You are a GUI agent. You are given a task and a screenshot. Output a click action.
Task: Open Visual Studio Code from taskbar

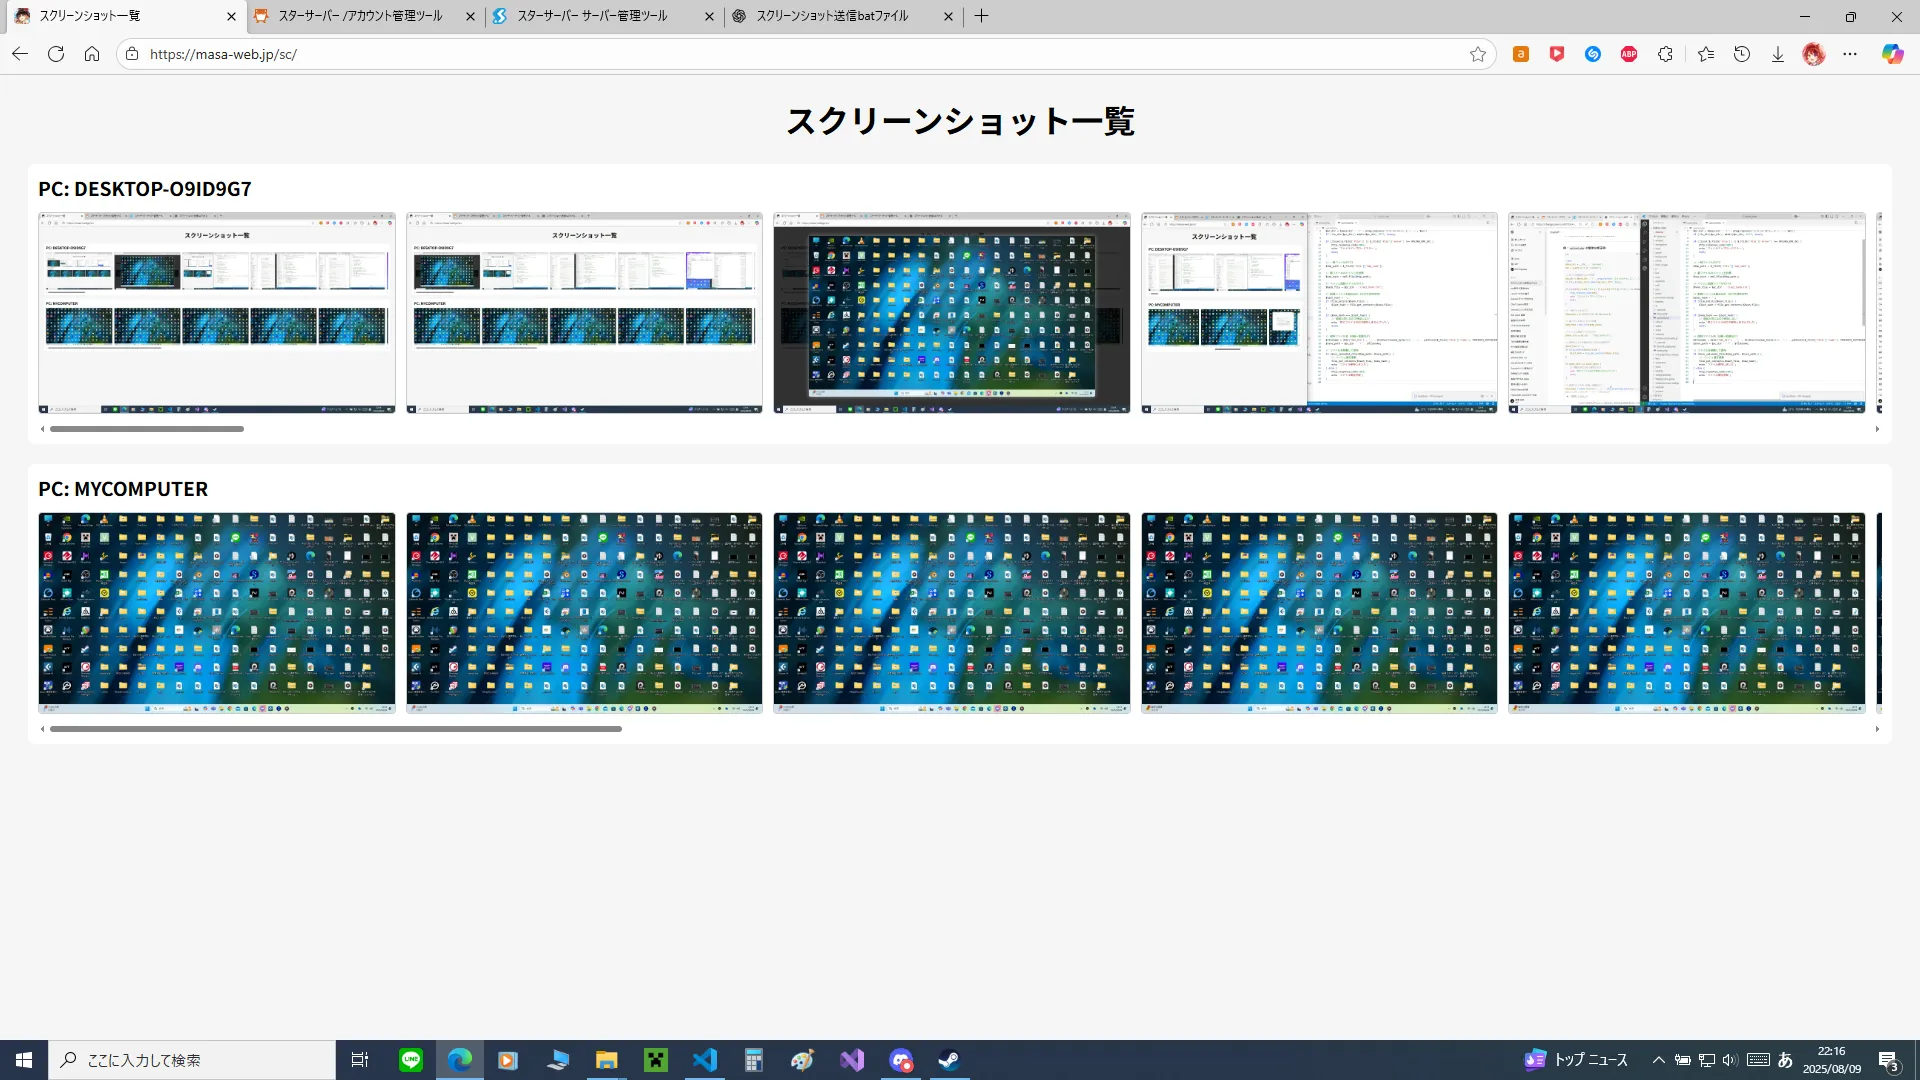click(705, 1060)
